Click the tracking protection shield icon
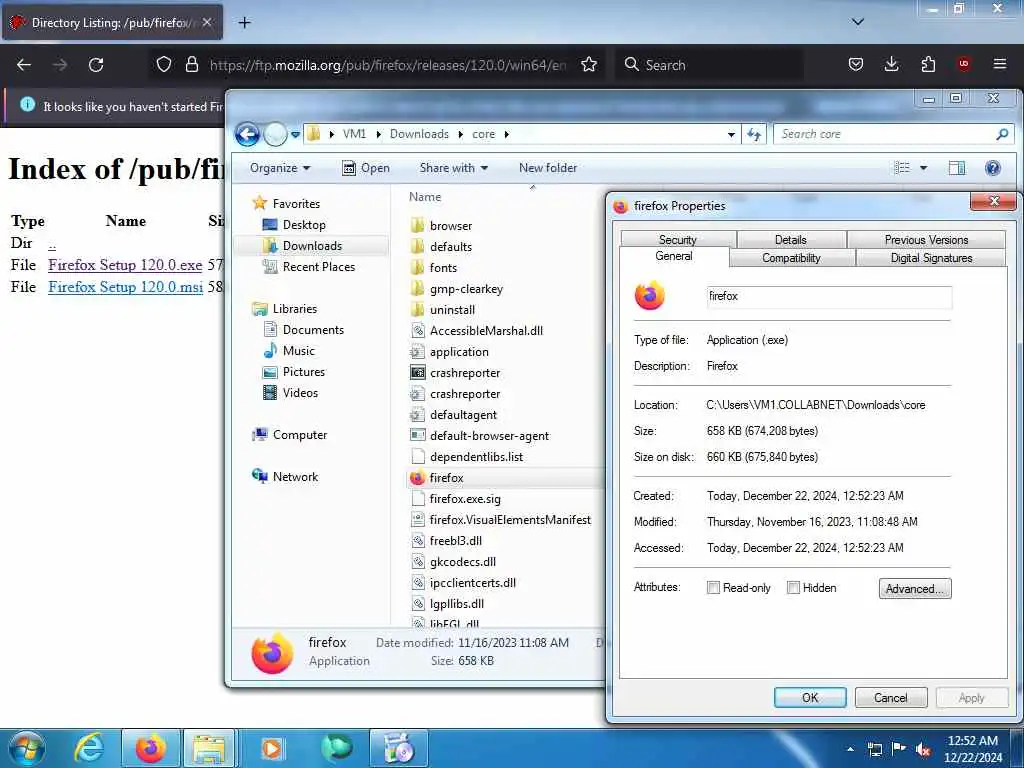This screenshot has height=768, width=1024. click(164, 64)
